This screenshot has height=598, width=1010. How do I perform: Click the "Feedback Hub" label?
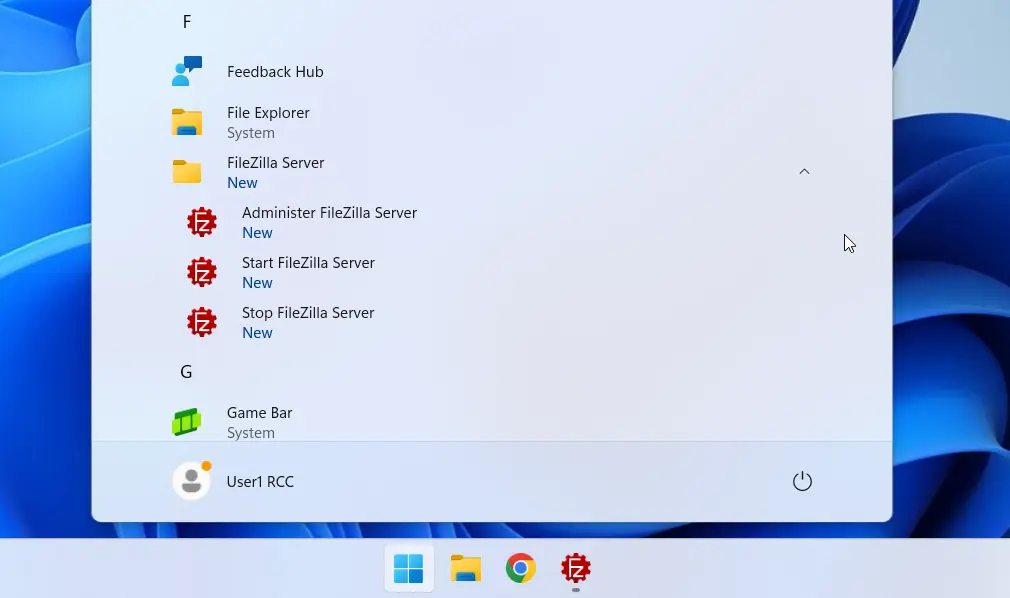coord(275,72)
